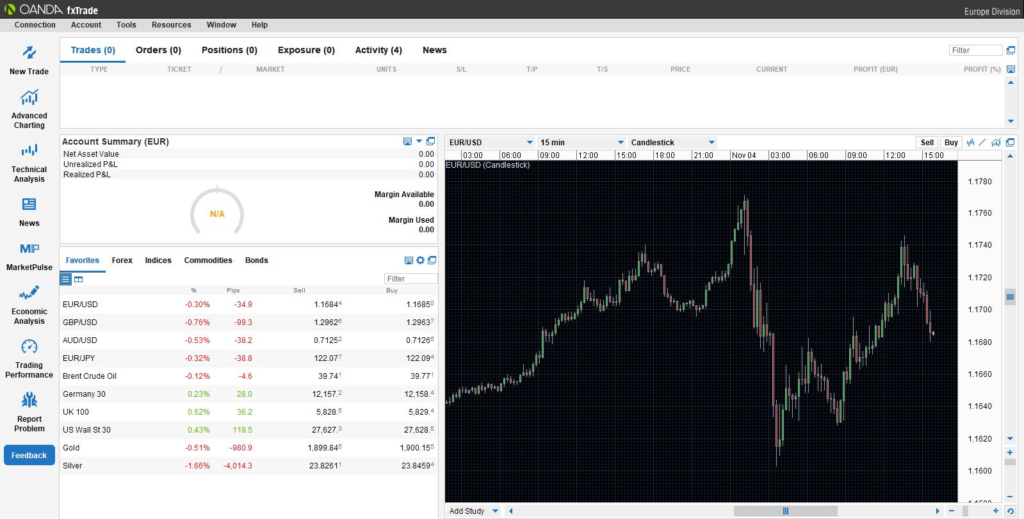Switch to the Orders (0) tab
Screen dimensions: 1024x519
(x=158, y=50)
